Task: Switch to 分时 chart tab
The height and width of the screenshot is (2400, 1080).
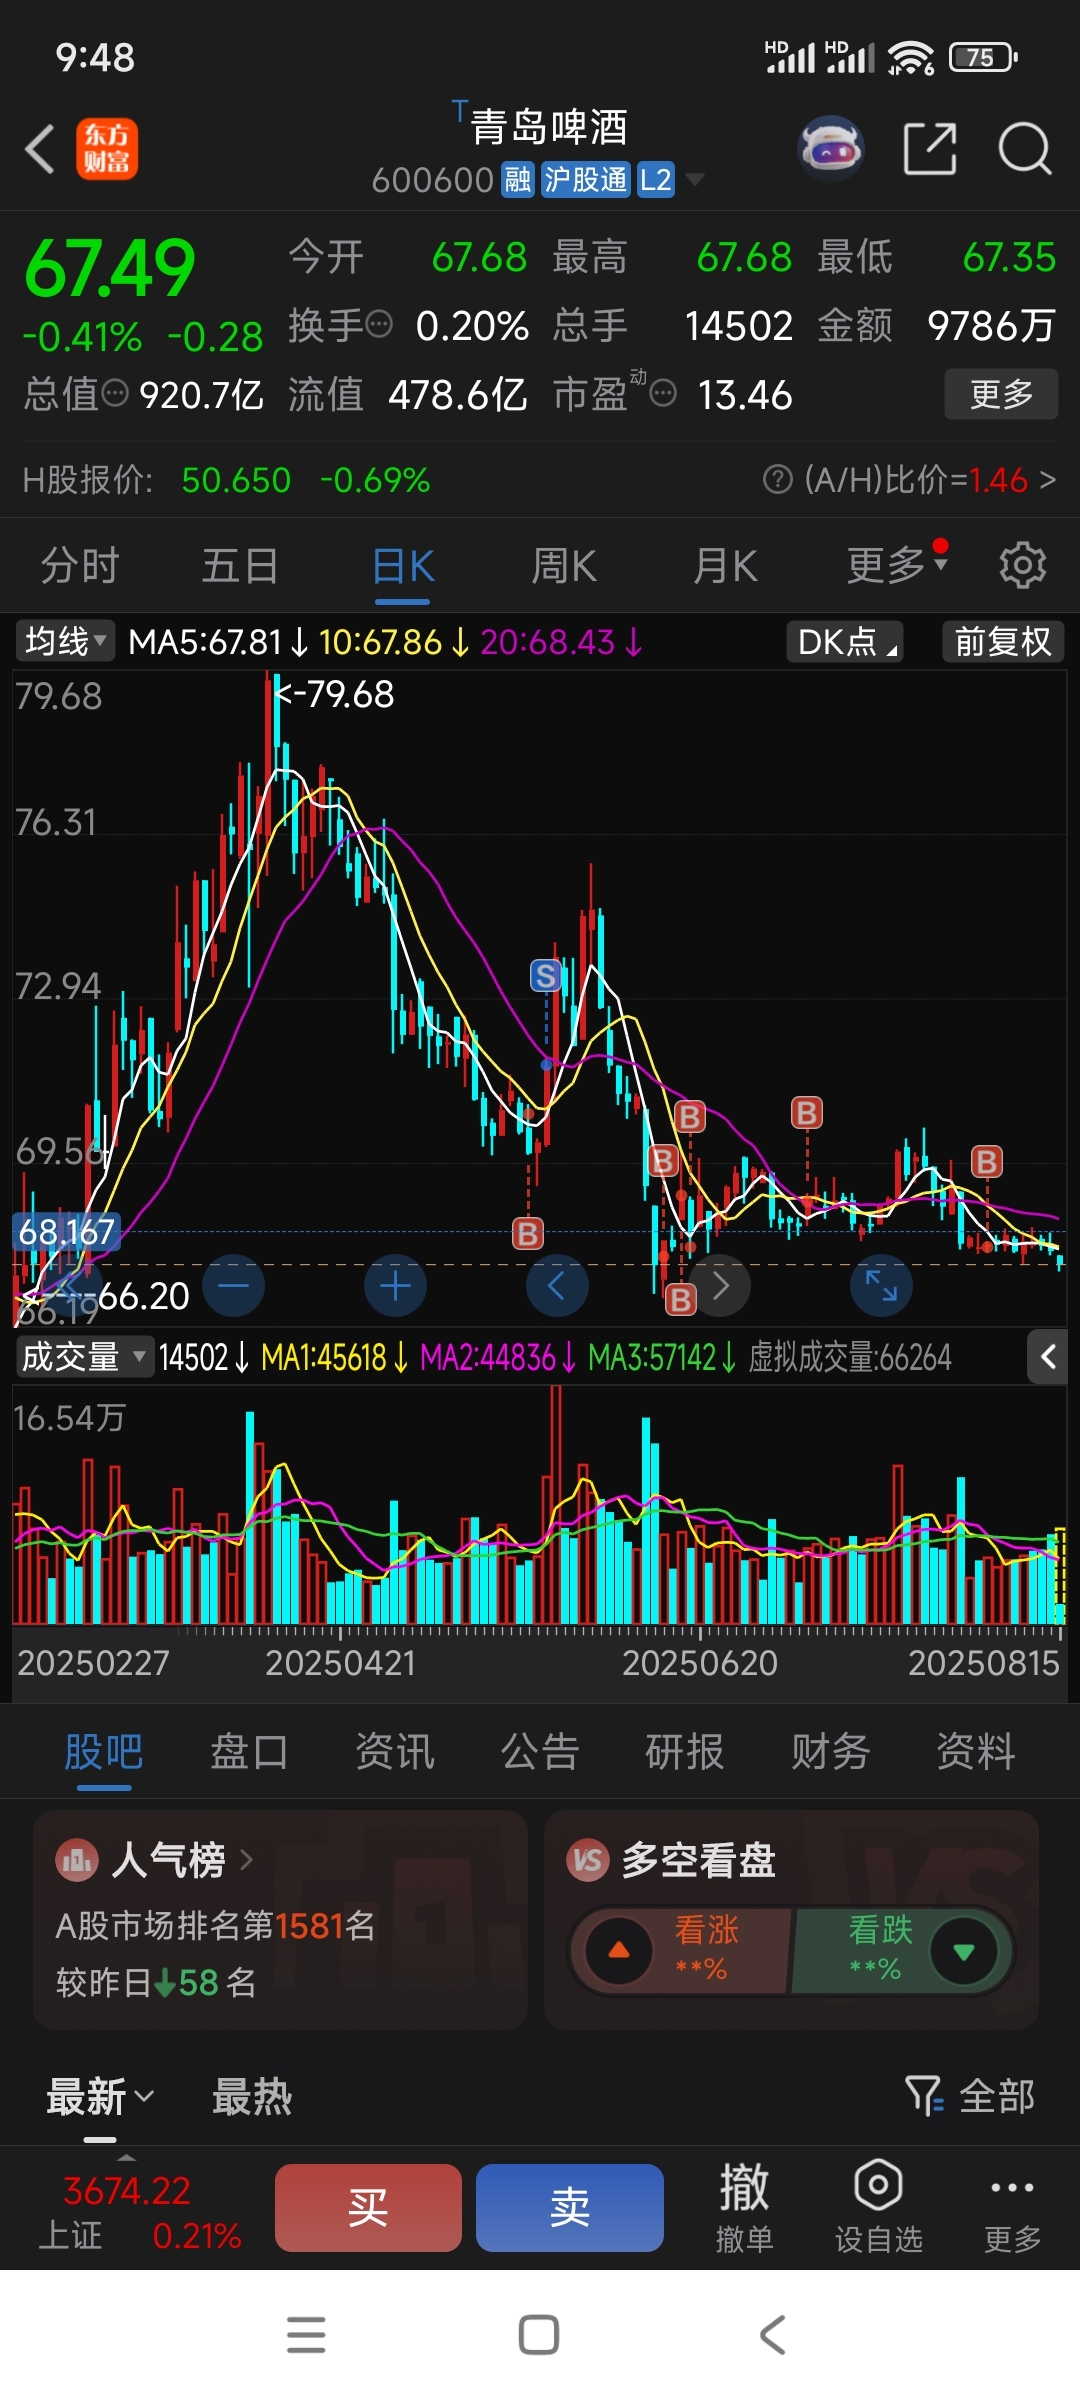Action: point(80,566)
